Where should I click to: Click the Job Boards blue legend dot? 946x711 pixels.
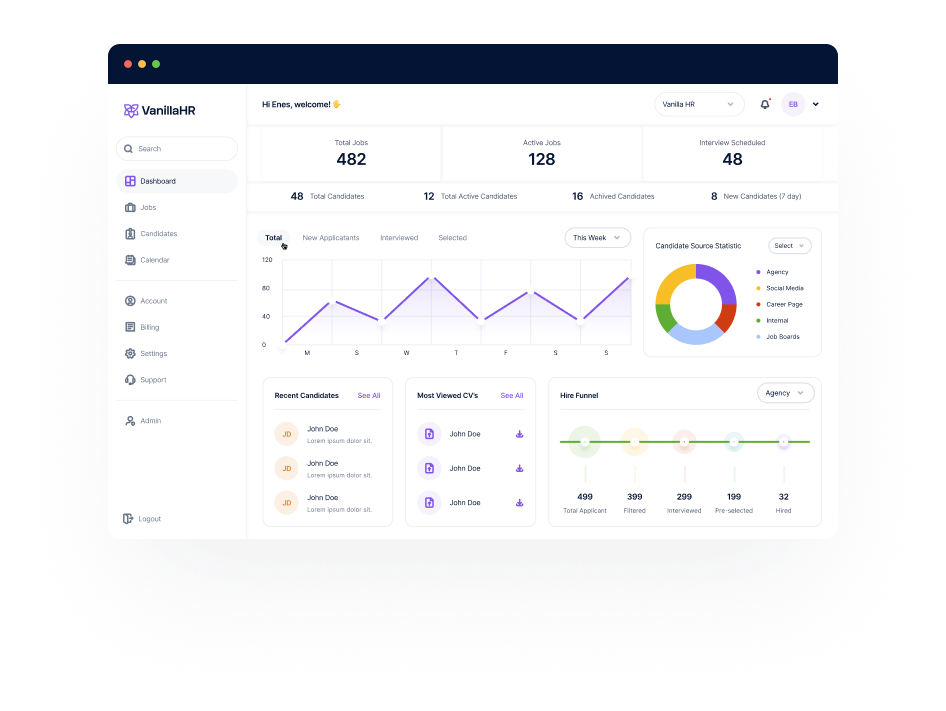(x=758, y=337)
